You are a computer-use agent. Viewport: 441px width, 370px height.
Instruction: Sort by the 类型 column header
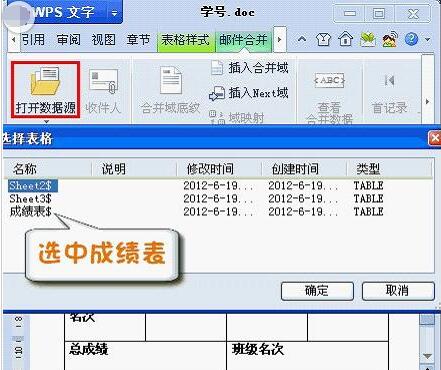click(389, 169)
